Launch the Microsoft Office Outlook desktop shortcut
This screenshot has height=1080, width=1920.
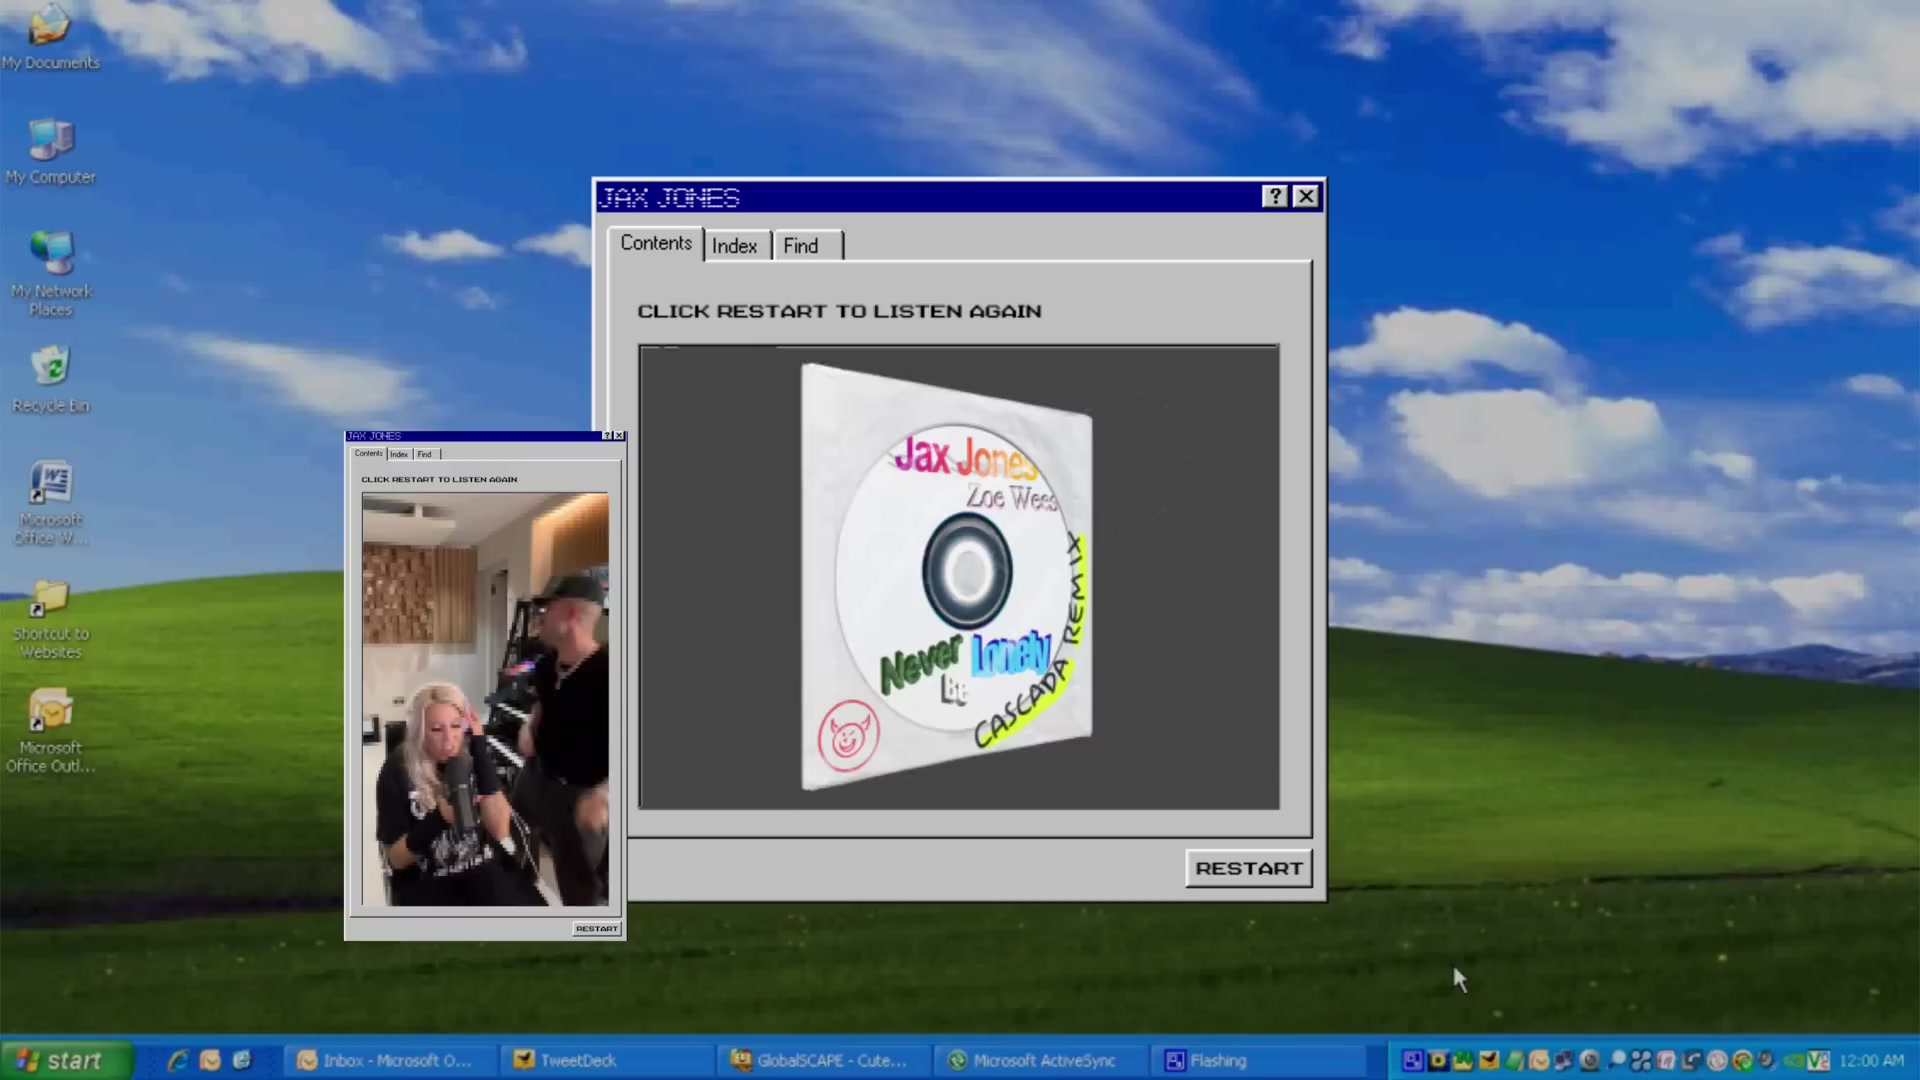[x=50, y=731]
